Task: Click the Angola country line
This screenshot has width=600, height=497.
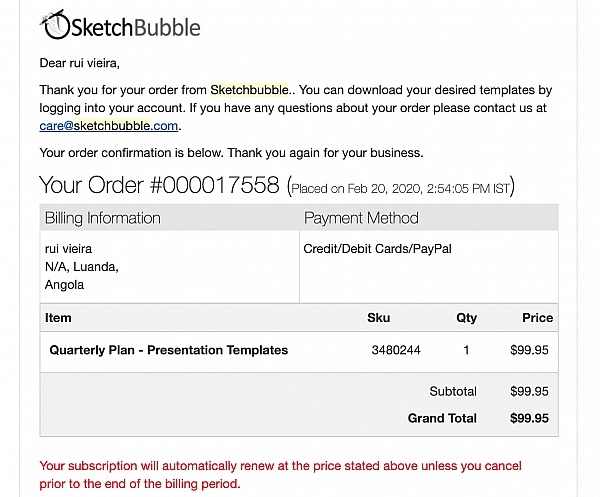Action: tap(64, 284)
